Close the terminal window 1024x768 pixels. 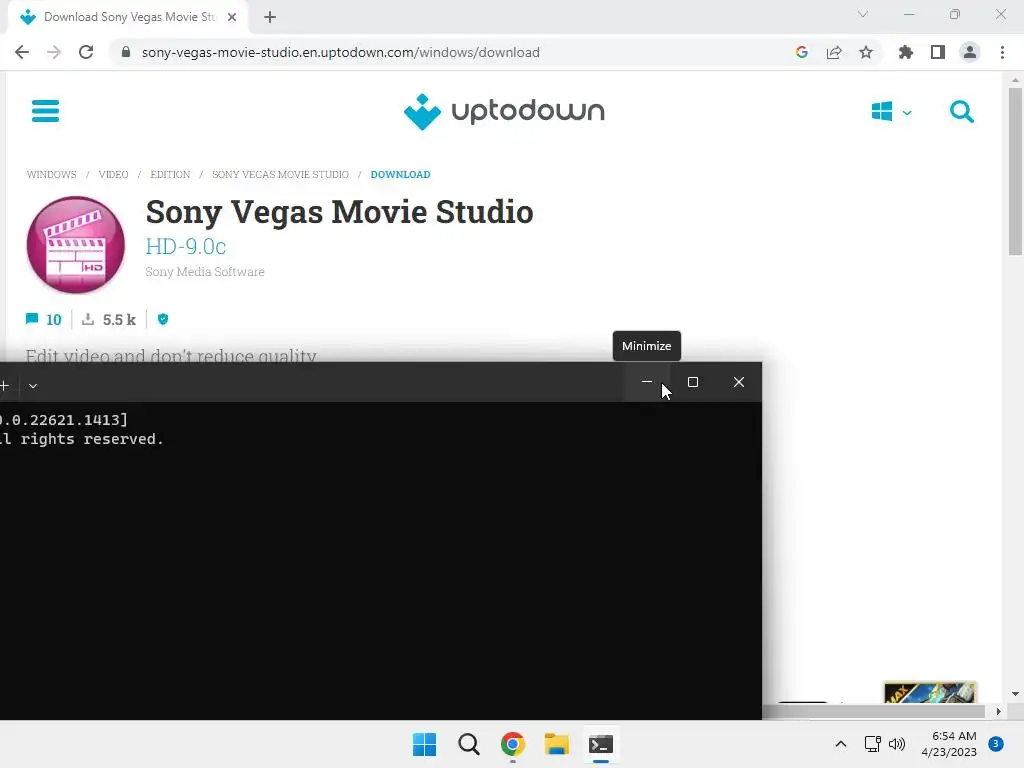coord(739,382)
